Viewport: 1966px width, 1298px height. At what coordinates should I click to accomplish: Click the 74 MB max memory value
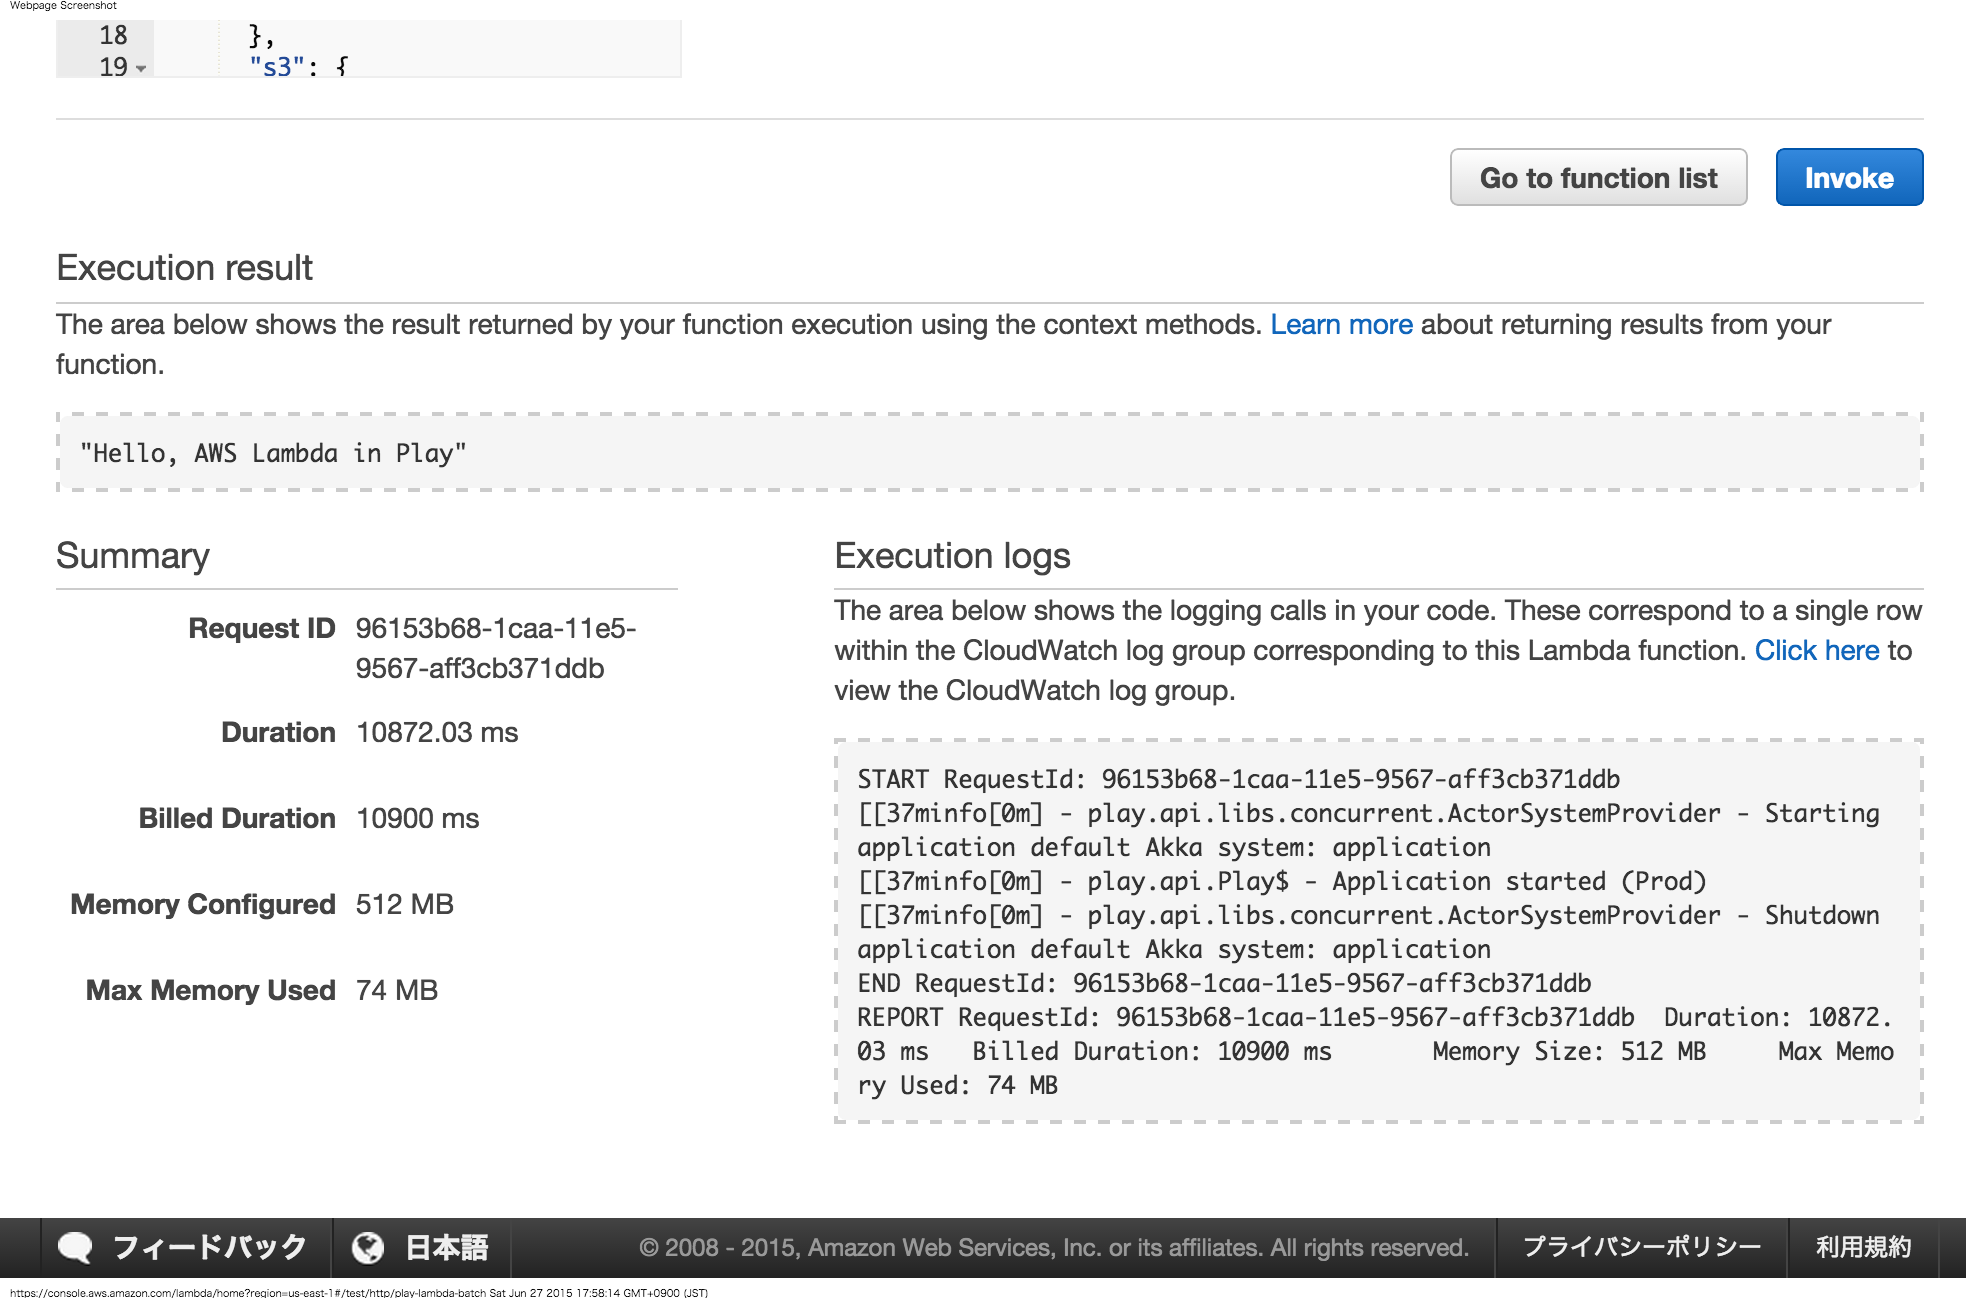coord(397,991)
